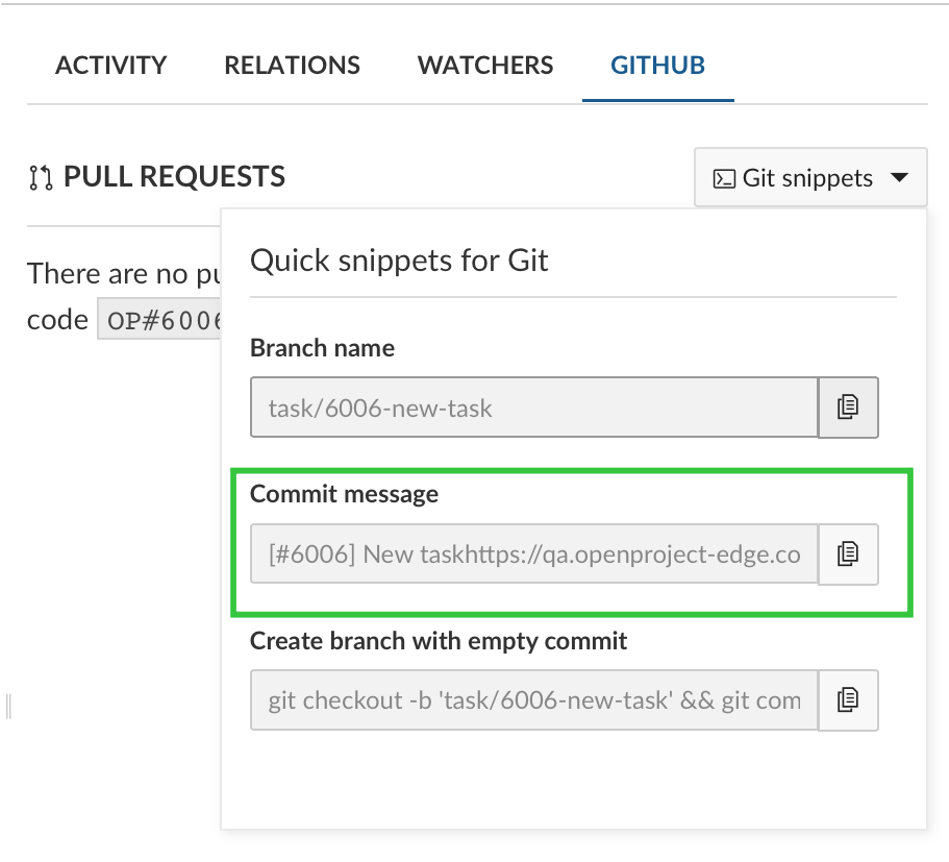Click the "Branch name" label
This screenshot has width=949, height=862.
322,348
